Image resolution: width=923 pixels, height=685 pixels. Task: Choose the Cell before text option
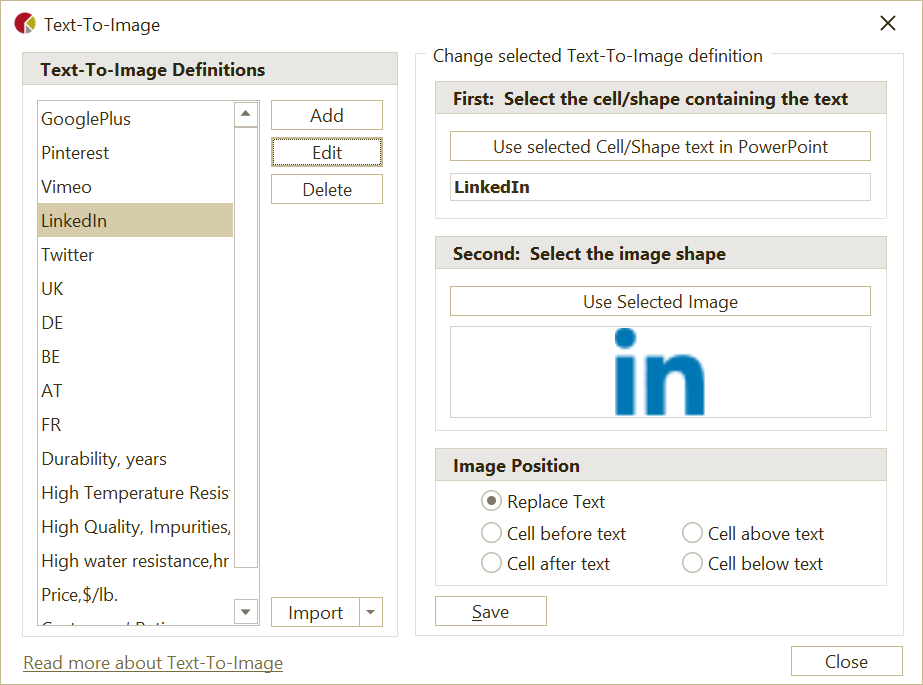click(x=491, y=533)
